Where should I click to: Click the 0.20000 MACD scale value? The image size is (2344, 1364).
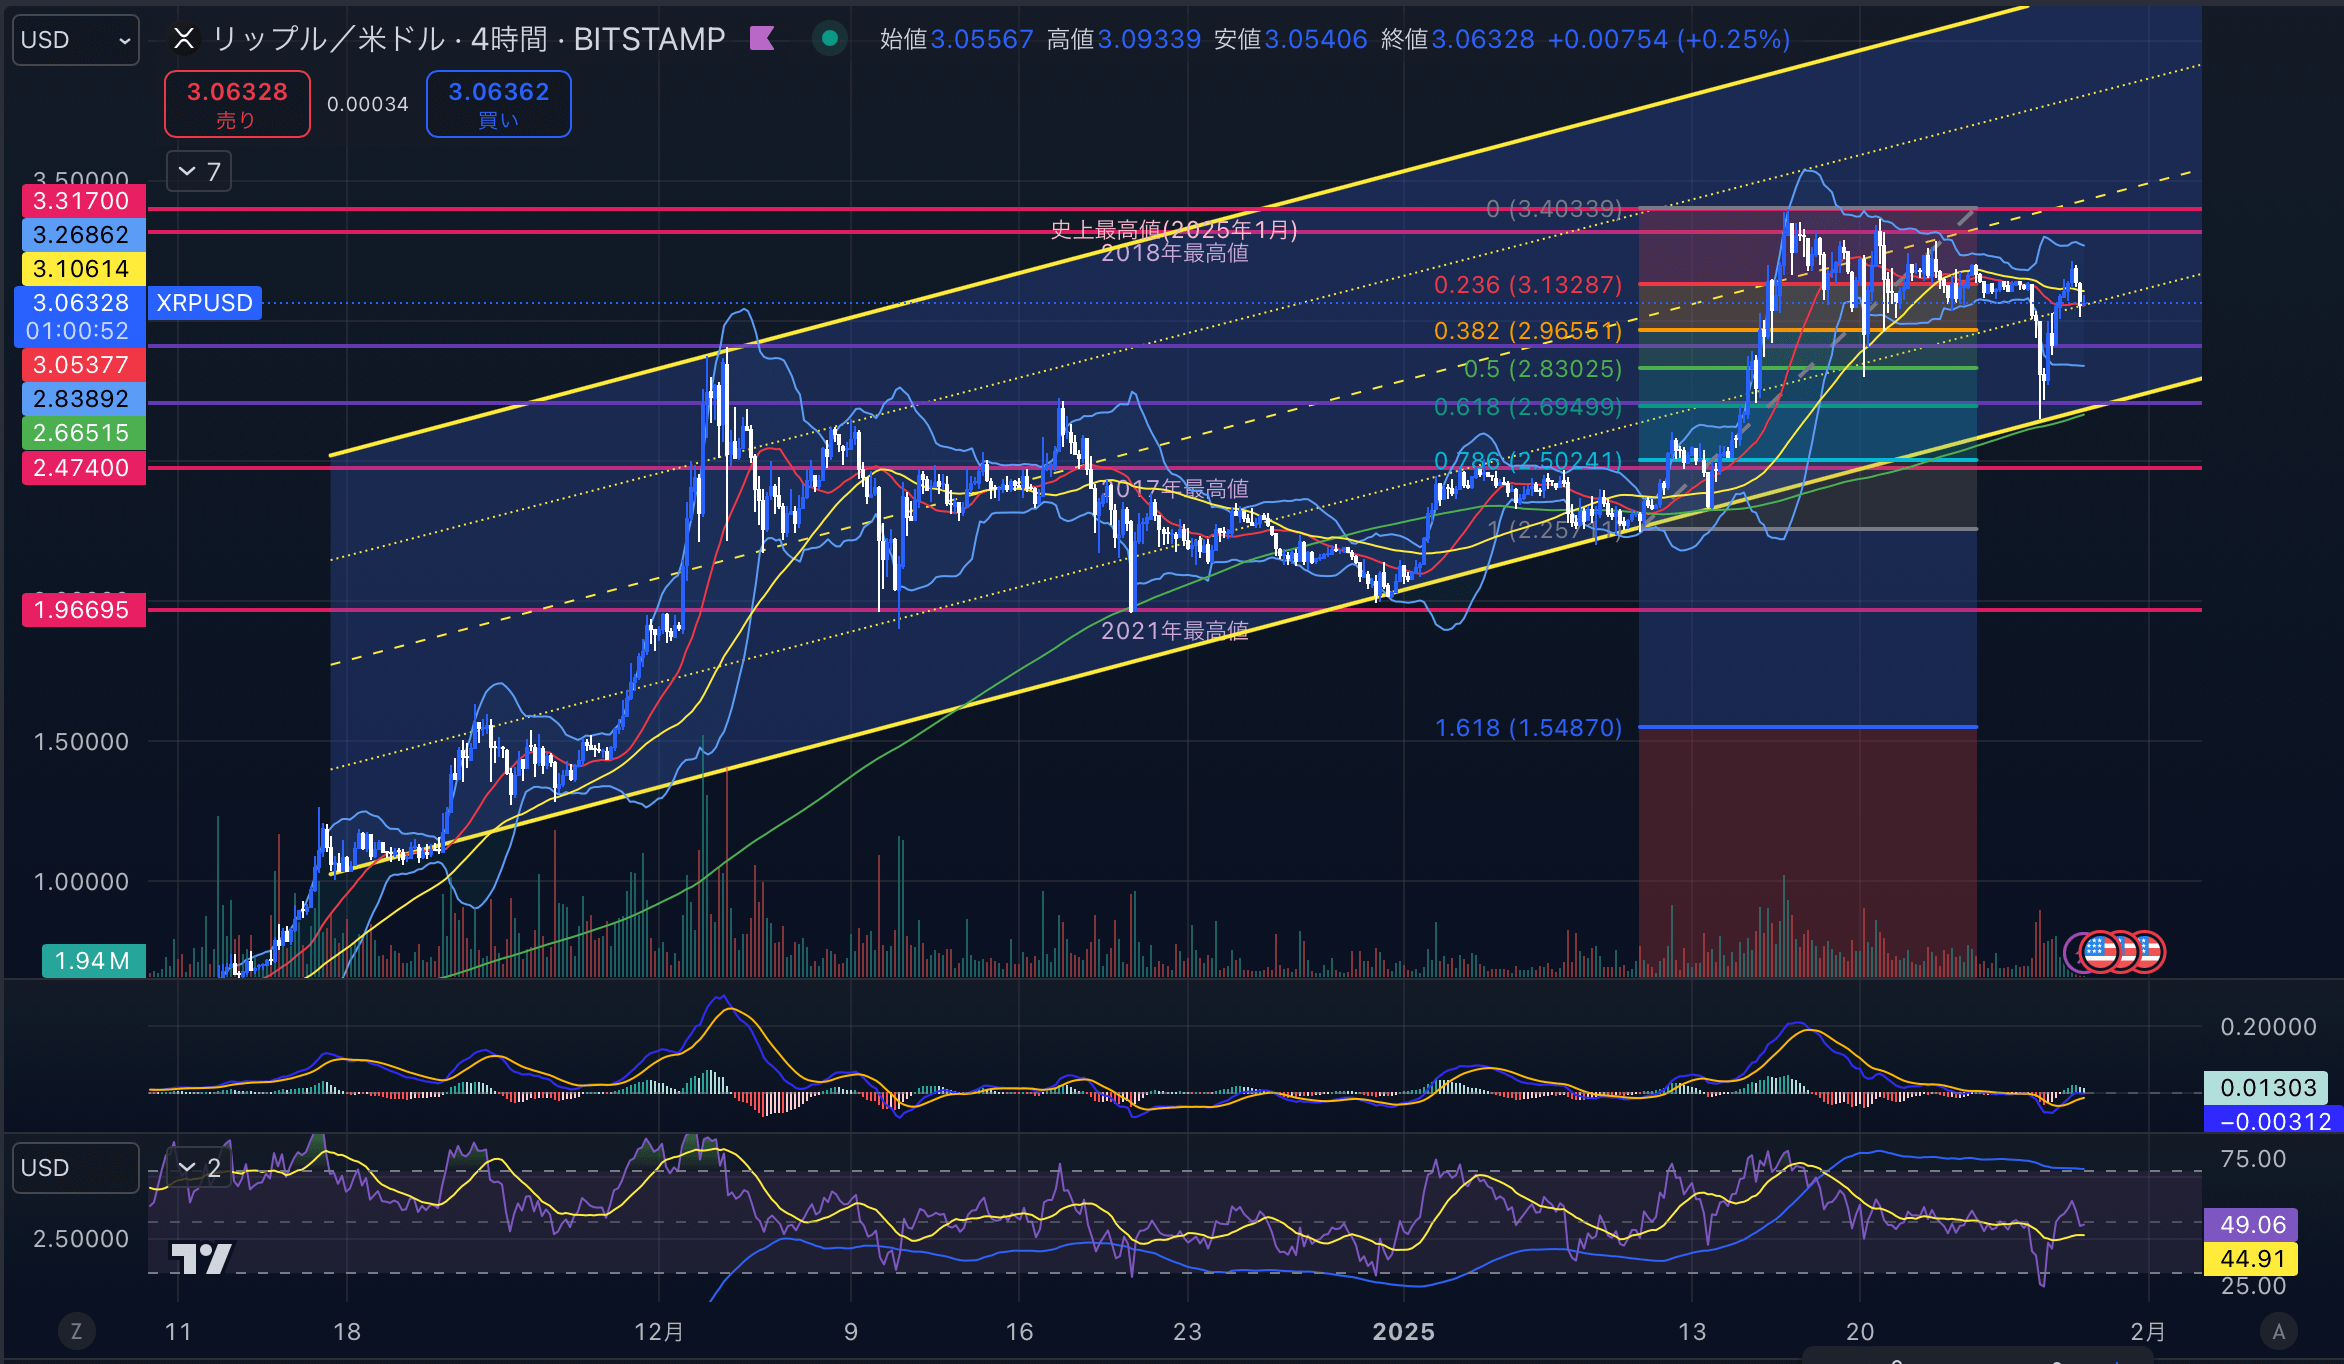2268,1027
